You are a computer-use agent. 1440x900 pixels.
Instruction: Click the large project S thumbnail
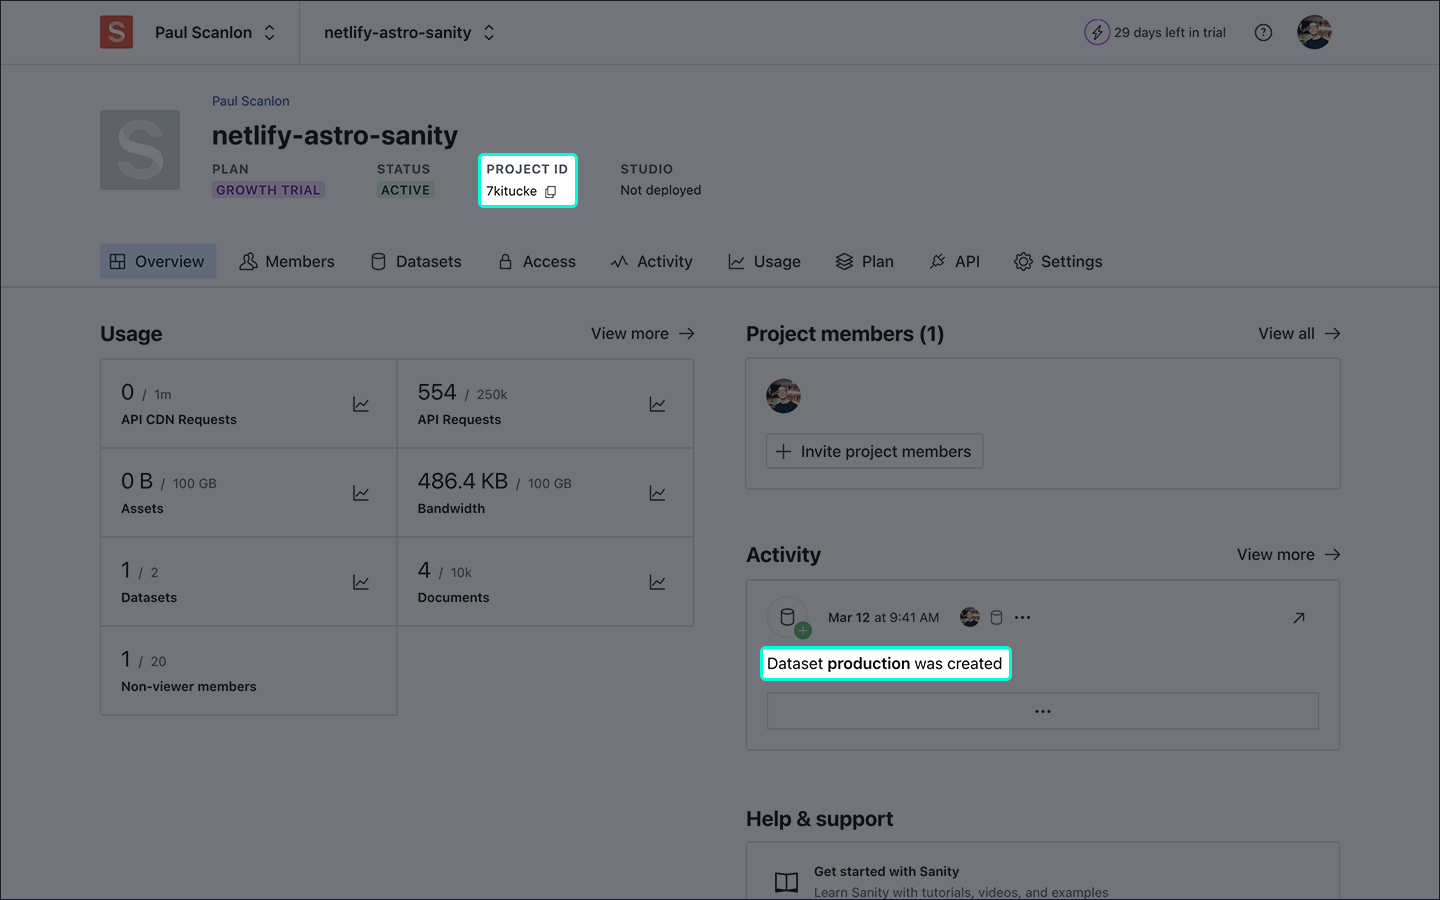point(140,150)
